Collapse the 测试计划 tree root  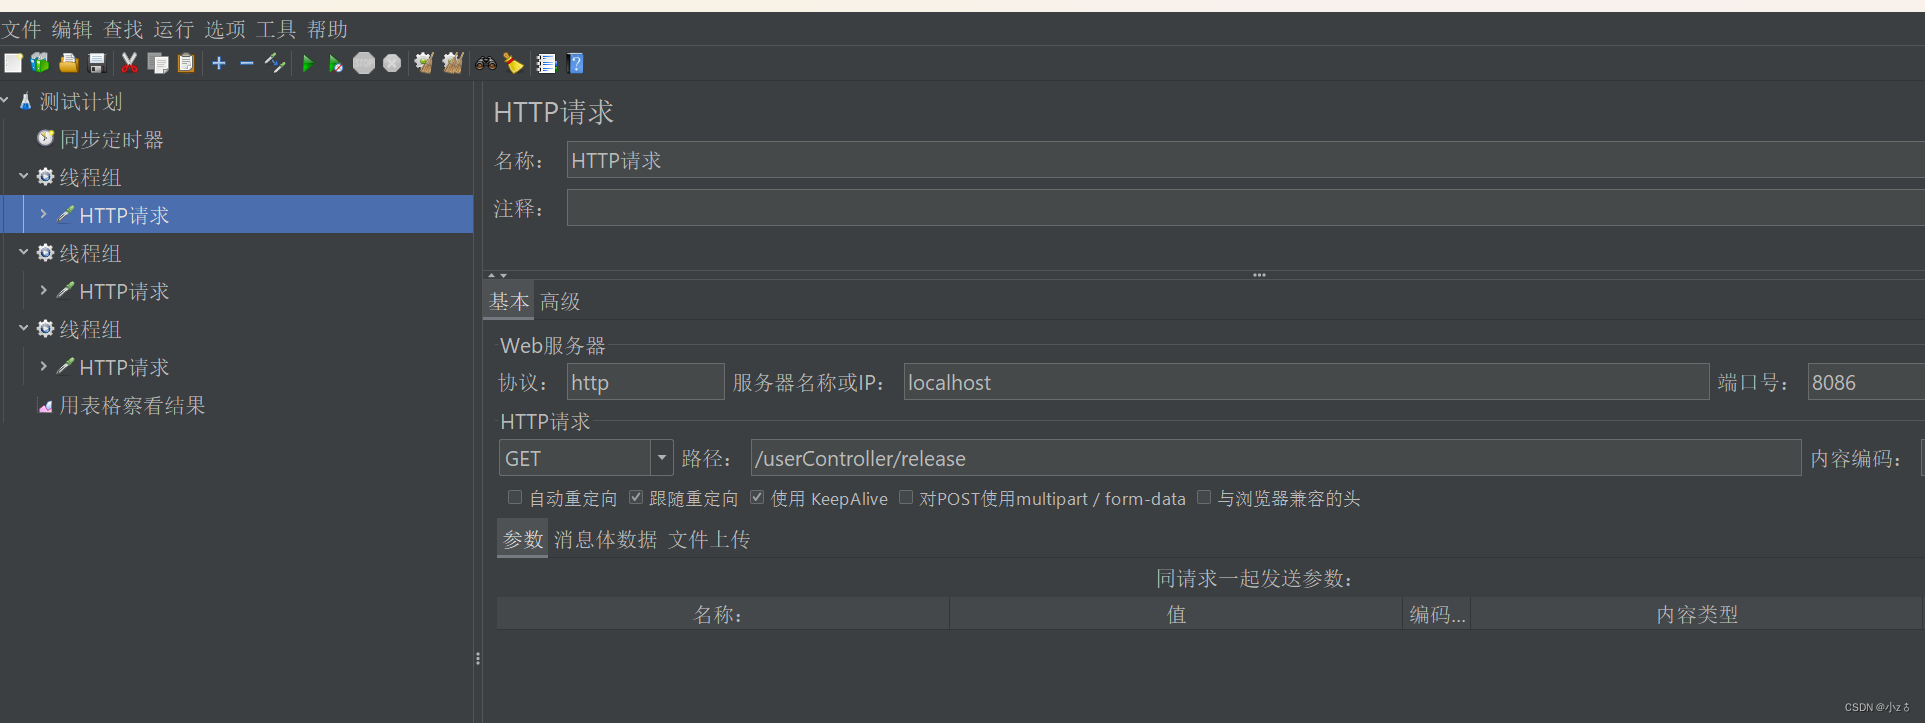click(x=5, y=100)
